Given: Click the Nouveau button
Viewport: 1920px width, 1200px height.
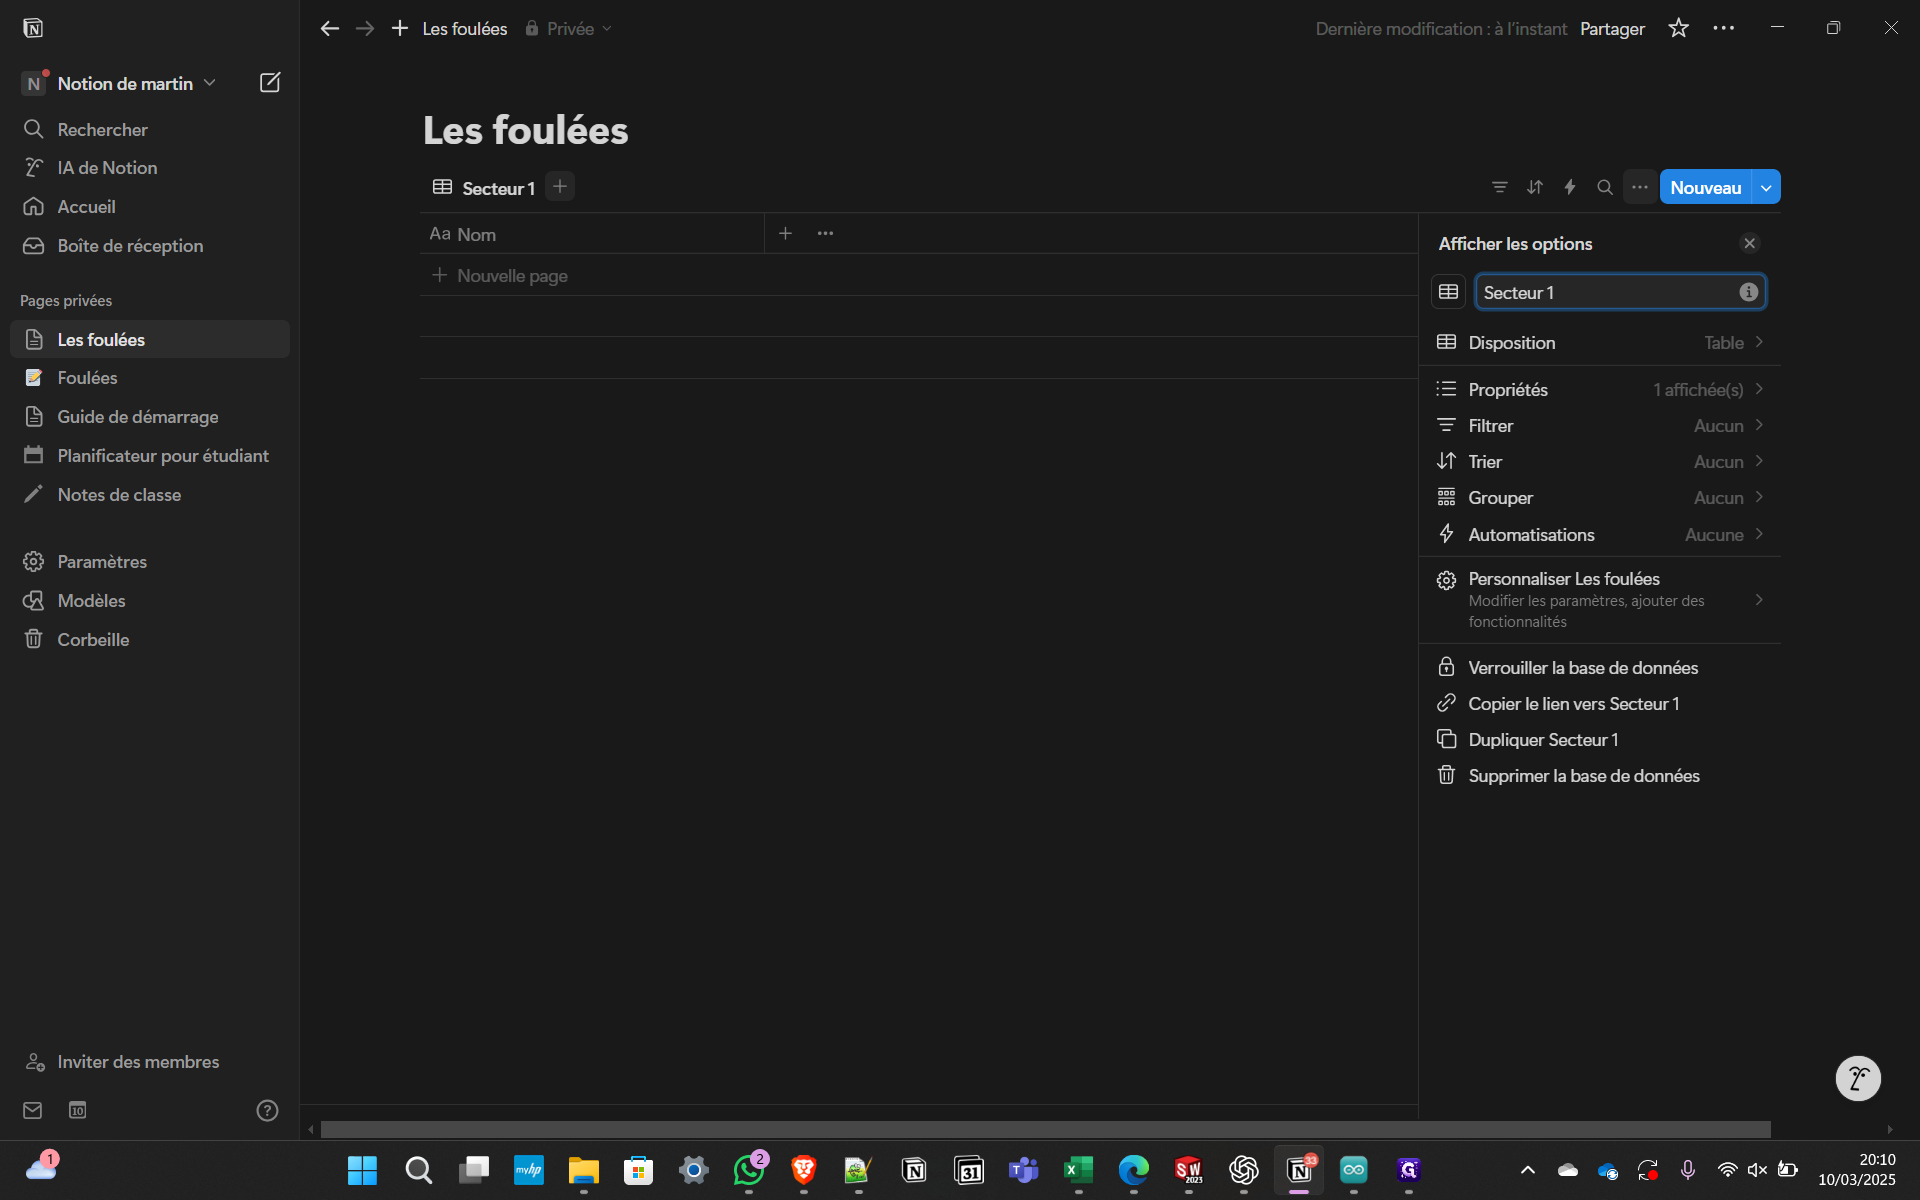Looking at the screenshot, I should click(1706, 187).
